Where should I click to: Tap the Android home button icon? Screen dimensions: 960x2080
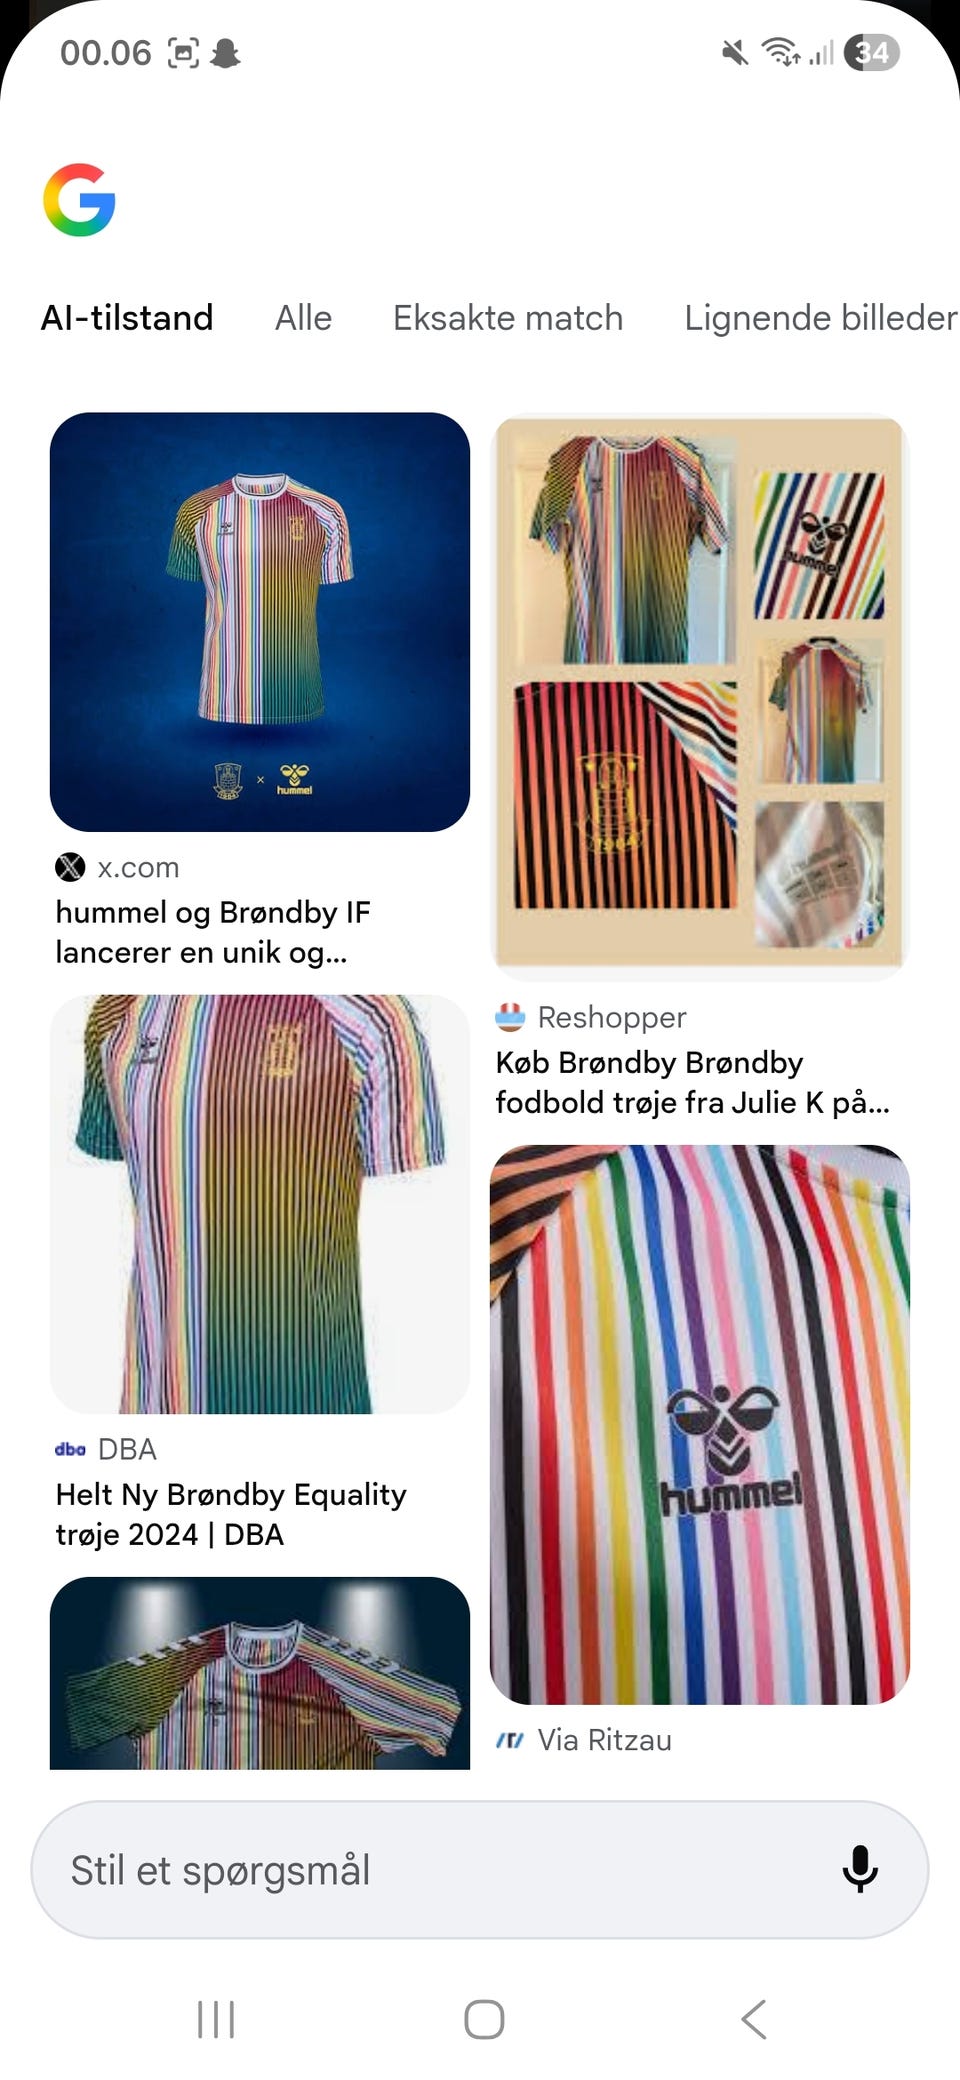pyautogui.click(x=484, y=2019)
